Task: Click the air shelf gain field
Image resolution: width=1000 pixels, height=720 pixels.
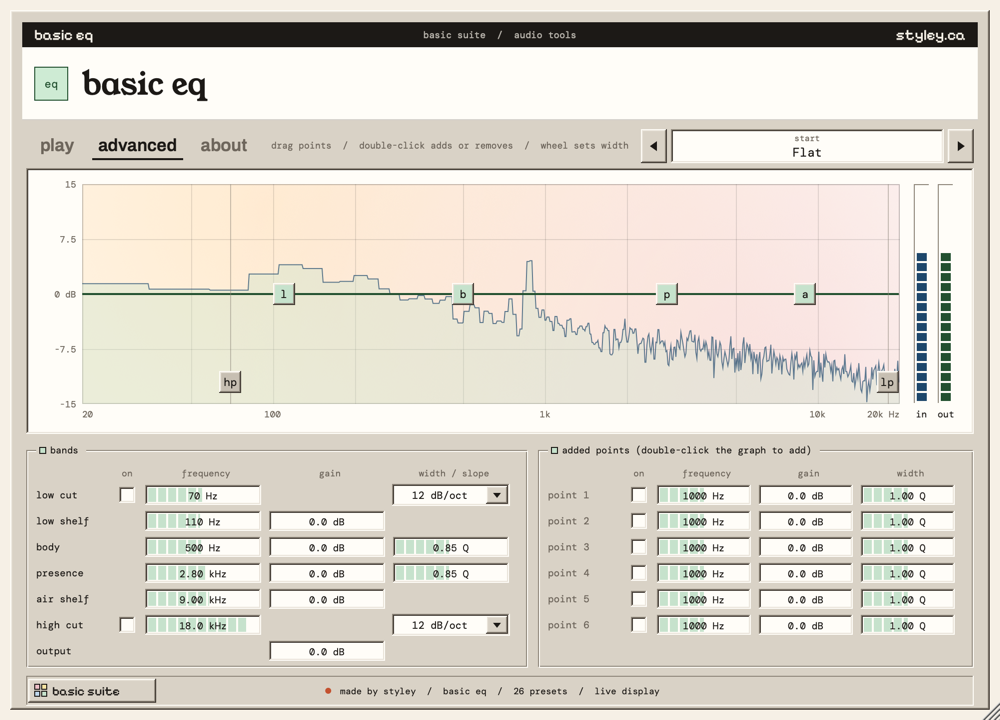Action: coord(327,599)
